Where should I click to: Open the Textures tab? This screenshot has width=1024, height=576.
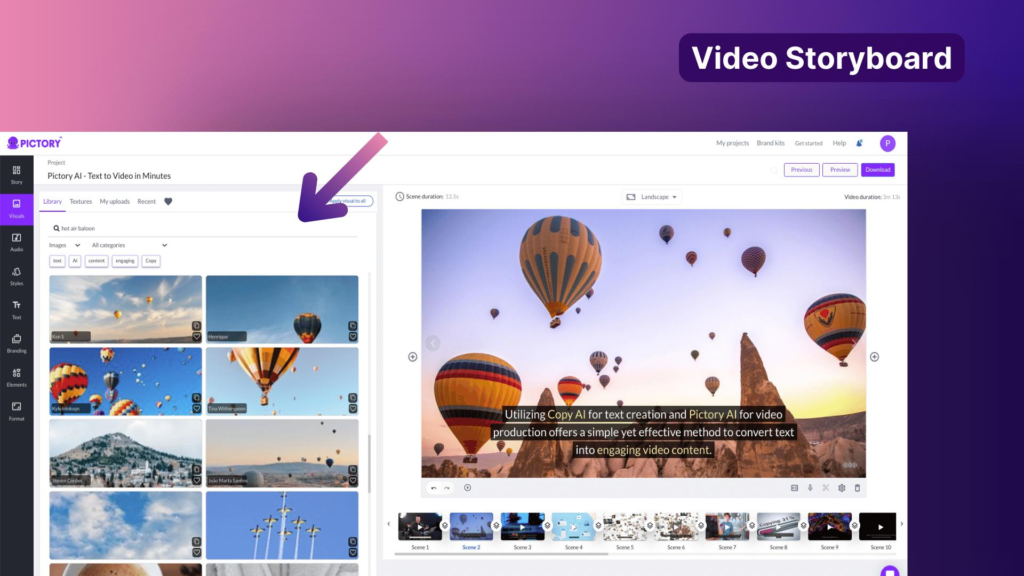[81, 201]
